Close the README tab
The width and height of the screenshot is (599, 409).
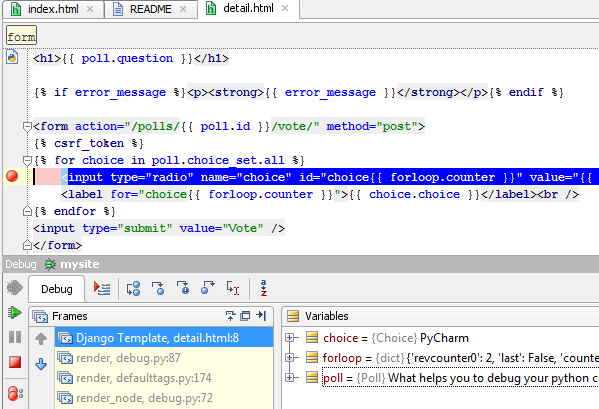[183, 9]
